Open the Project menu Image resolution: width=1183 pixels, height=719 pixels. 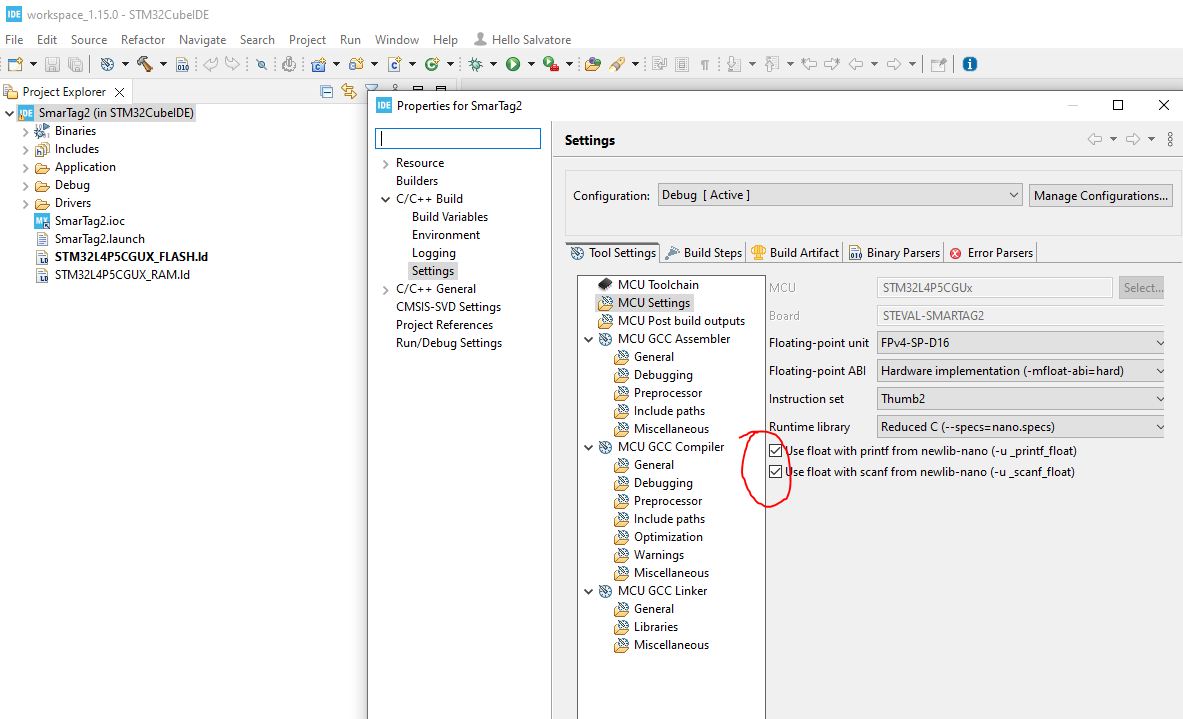point(307,39)
